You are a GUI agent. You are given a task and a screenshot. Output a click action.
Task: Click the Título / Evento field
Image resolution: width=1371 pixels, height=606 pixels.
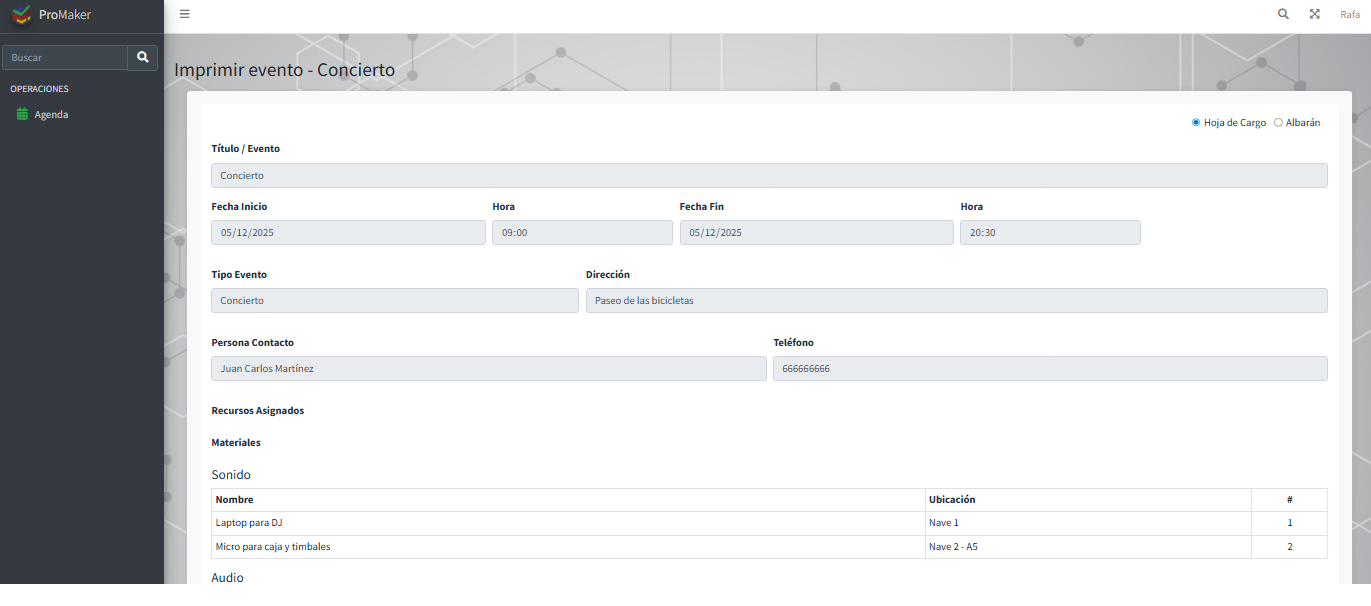(768, 176)
